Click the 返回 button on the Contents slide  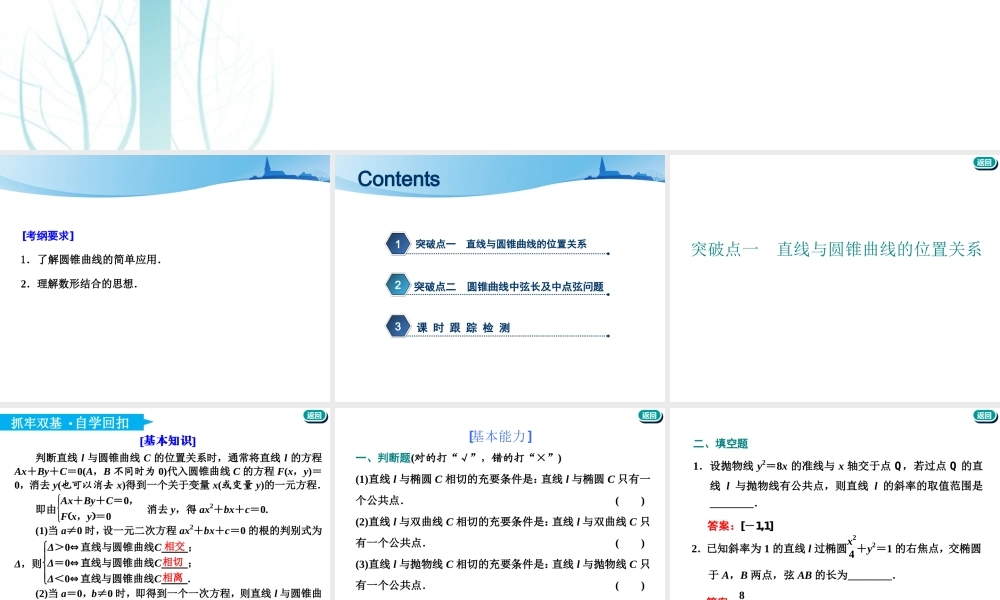click(x=650, y=162)
